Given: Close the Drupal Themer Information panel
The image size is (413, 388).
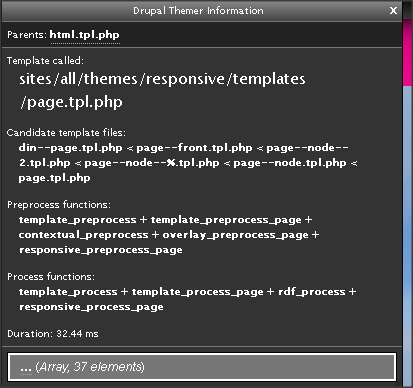Looking at the screenshot, I should point(393,11).
